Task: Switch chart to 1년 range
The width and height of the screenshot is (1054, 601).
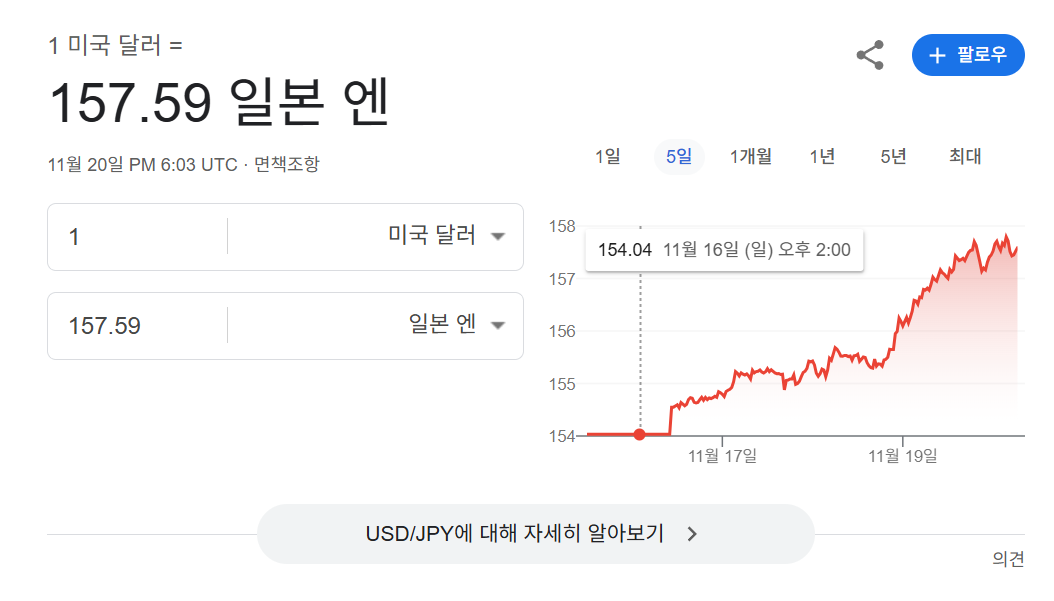Action: [822, 156]
